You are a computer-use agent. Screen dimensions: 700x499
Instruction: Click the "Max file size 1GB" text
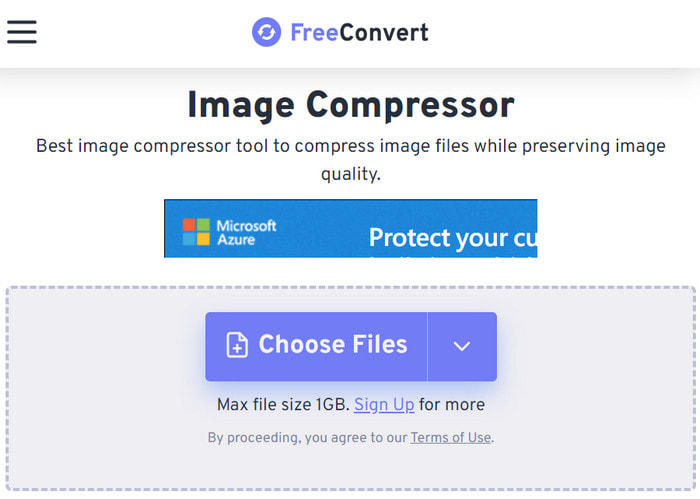coord(283,405)
